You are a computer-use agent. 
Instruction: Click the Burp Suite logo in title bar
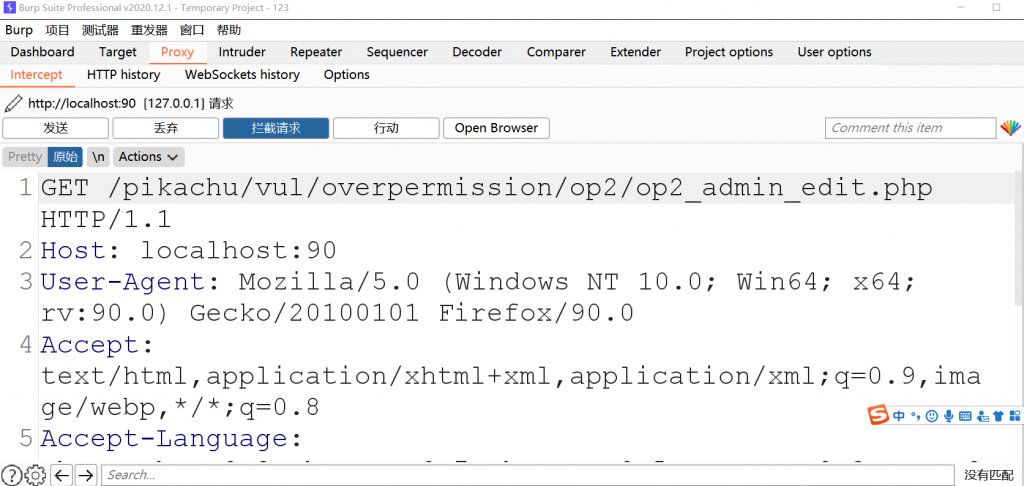click(9, 8)
